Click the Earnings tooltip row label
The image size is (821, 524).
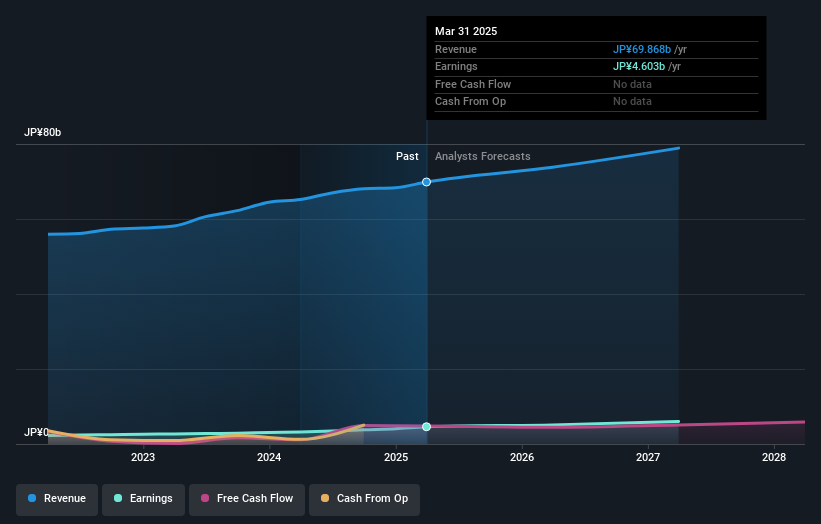tap(456, 66)
